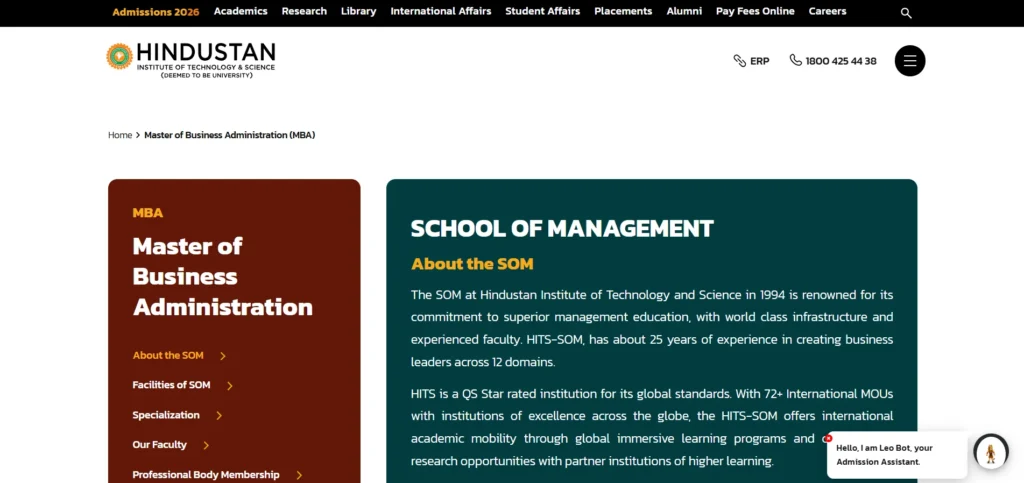This screenshot has width=1024, height=483.
Task: Click Master of Business Administration (MBA) breadcrumb
Action: (230, 135)
